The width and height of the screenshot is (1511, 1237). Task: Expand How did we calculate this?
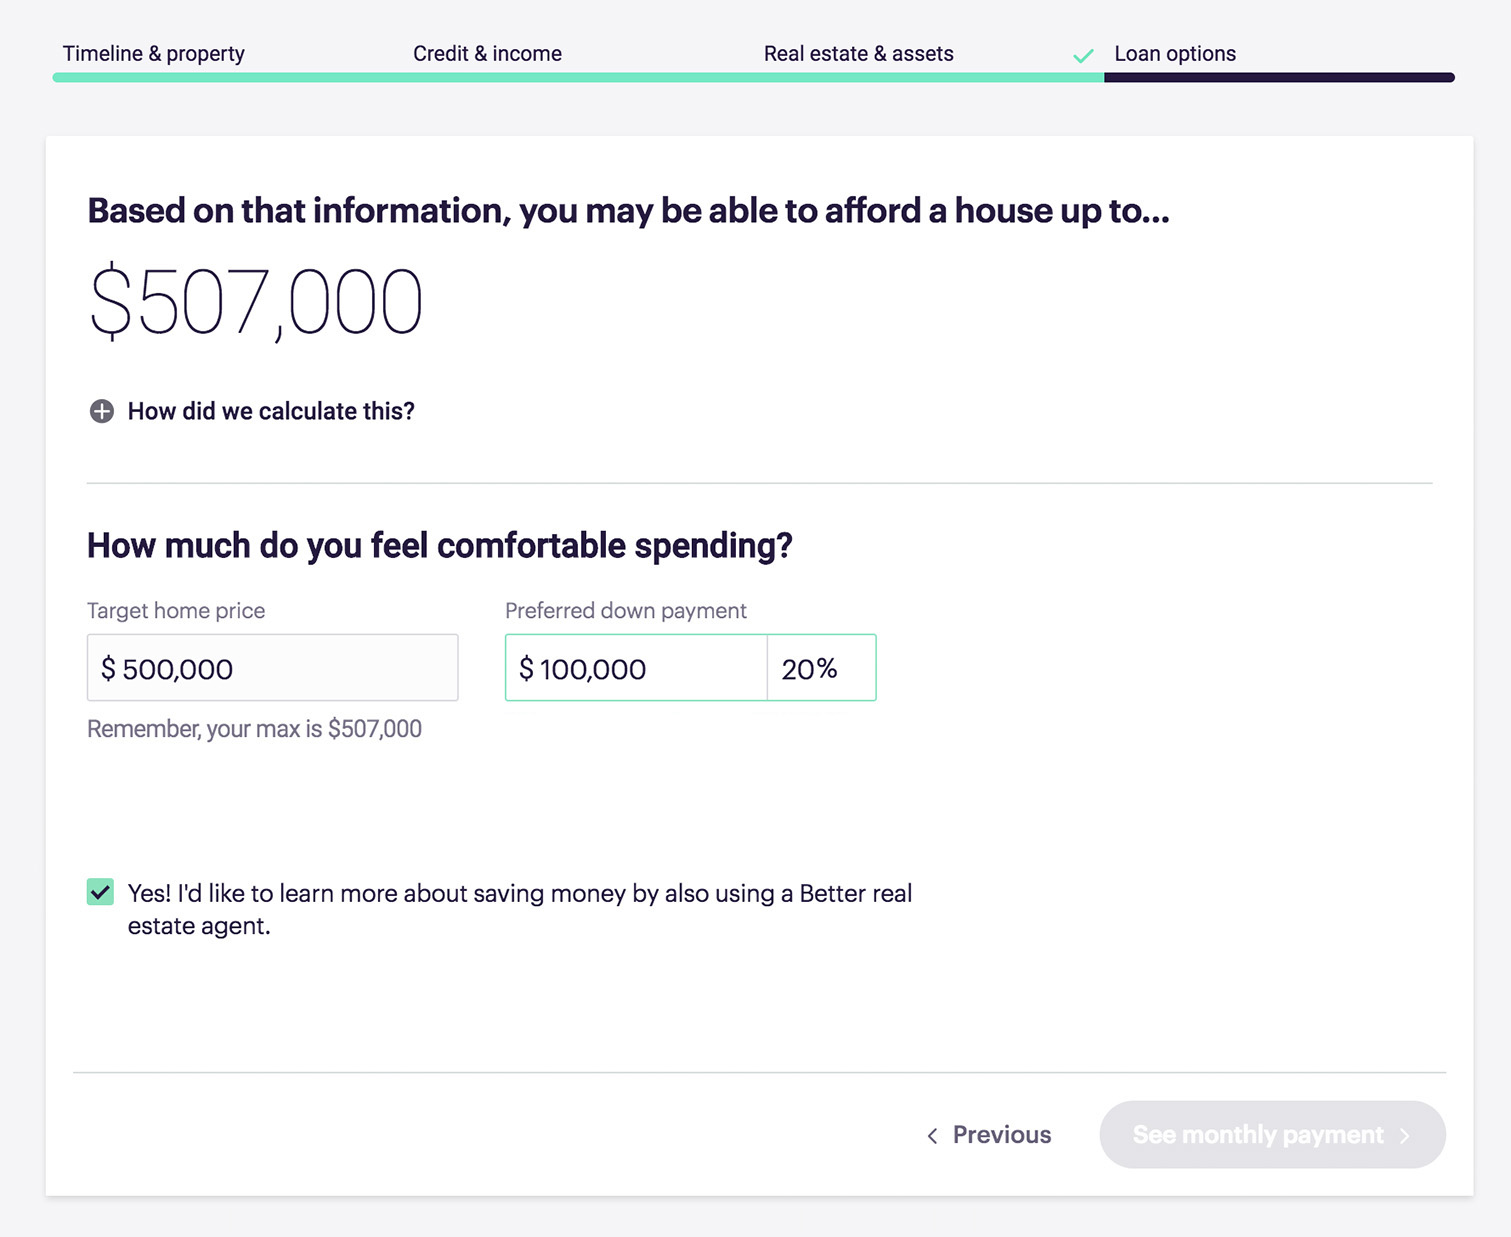tap(271, 411)
